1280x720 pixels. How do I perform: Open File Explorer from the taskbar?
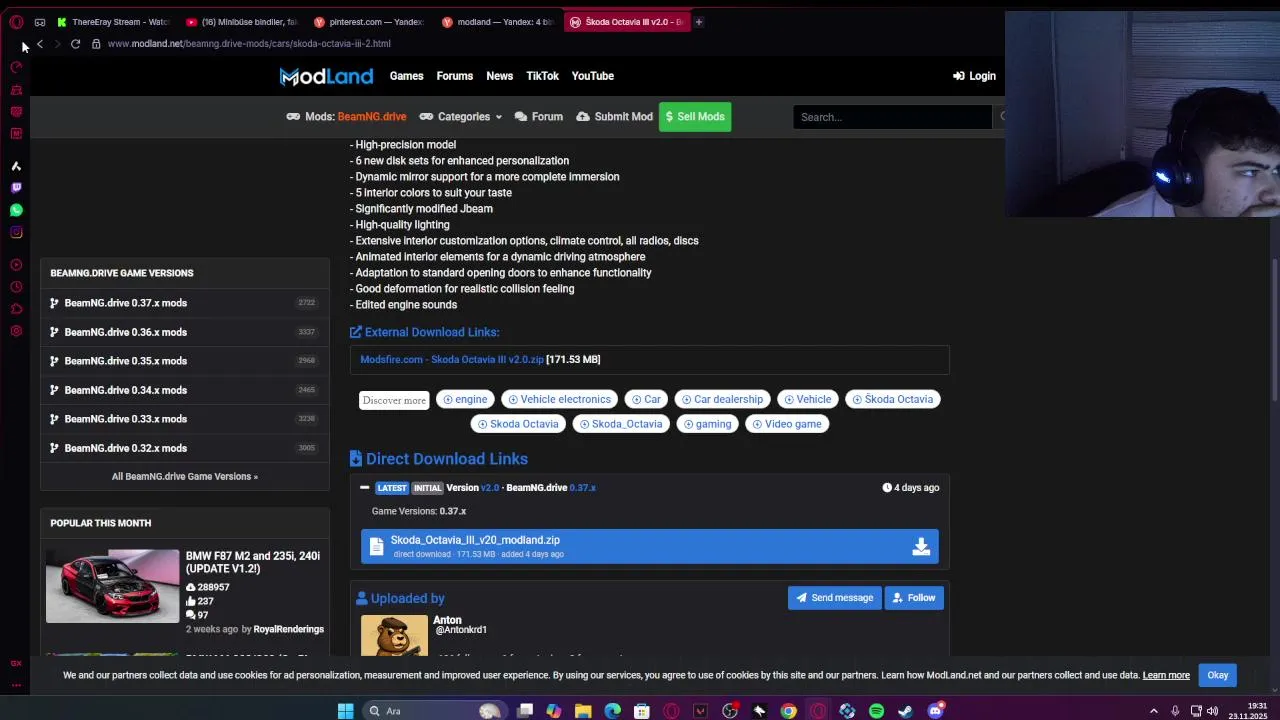coord(583,711)
